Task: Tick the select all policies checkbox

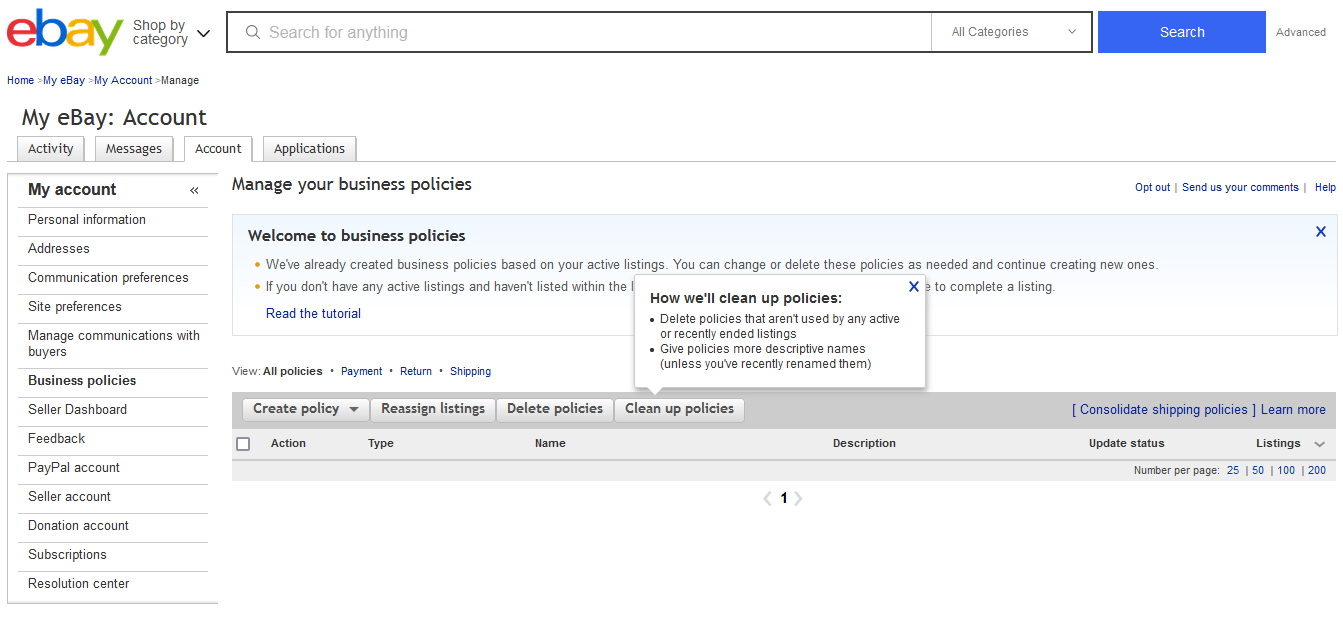Action: 243,444
